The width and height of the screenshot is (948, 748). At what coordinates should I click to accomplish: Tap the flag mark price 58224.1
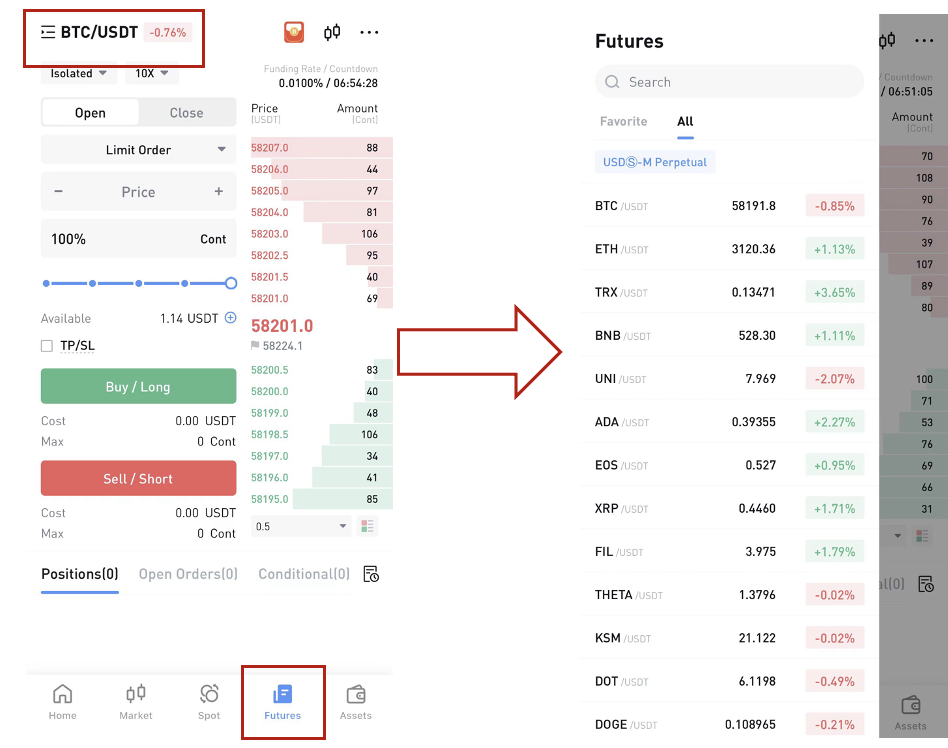pos(277,346)
